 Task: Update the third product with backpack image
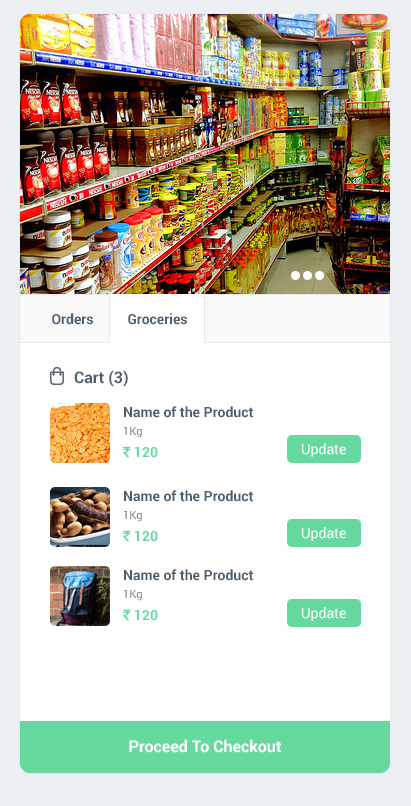point(324,613)
